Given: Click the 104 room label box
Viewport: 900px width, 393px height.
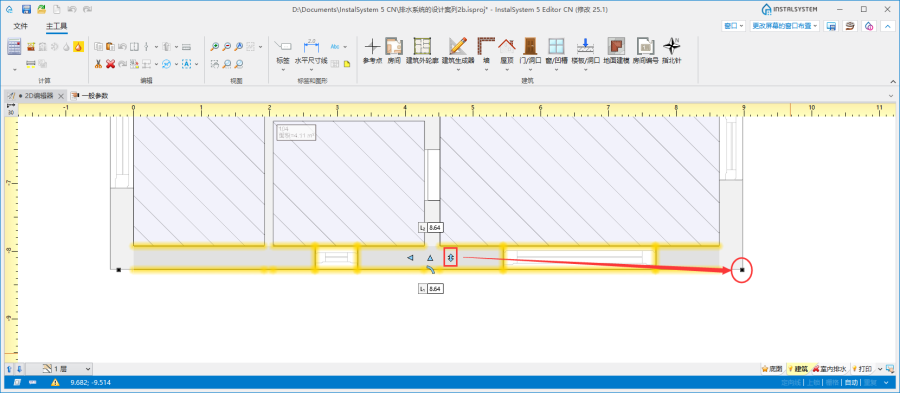Looking at the screenshot, I should coord(297,133).
